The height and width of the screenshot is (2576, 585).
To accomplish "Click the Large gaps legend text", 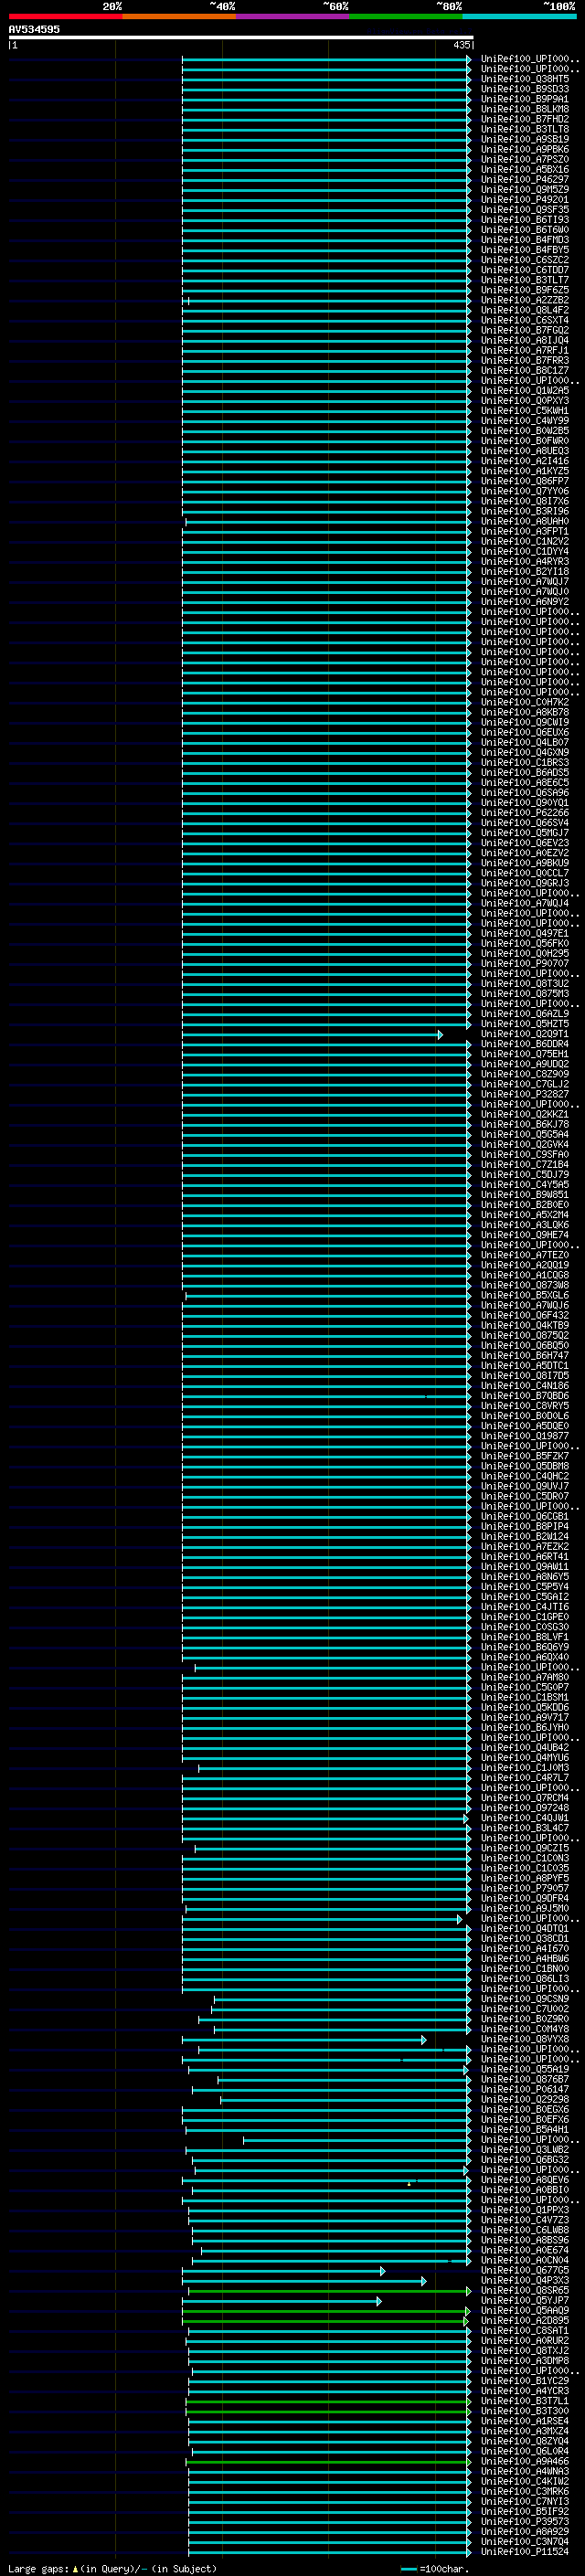I will [x=112, y=2568].
